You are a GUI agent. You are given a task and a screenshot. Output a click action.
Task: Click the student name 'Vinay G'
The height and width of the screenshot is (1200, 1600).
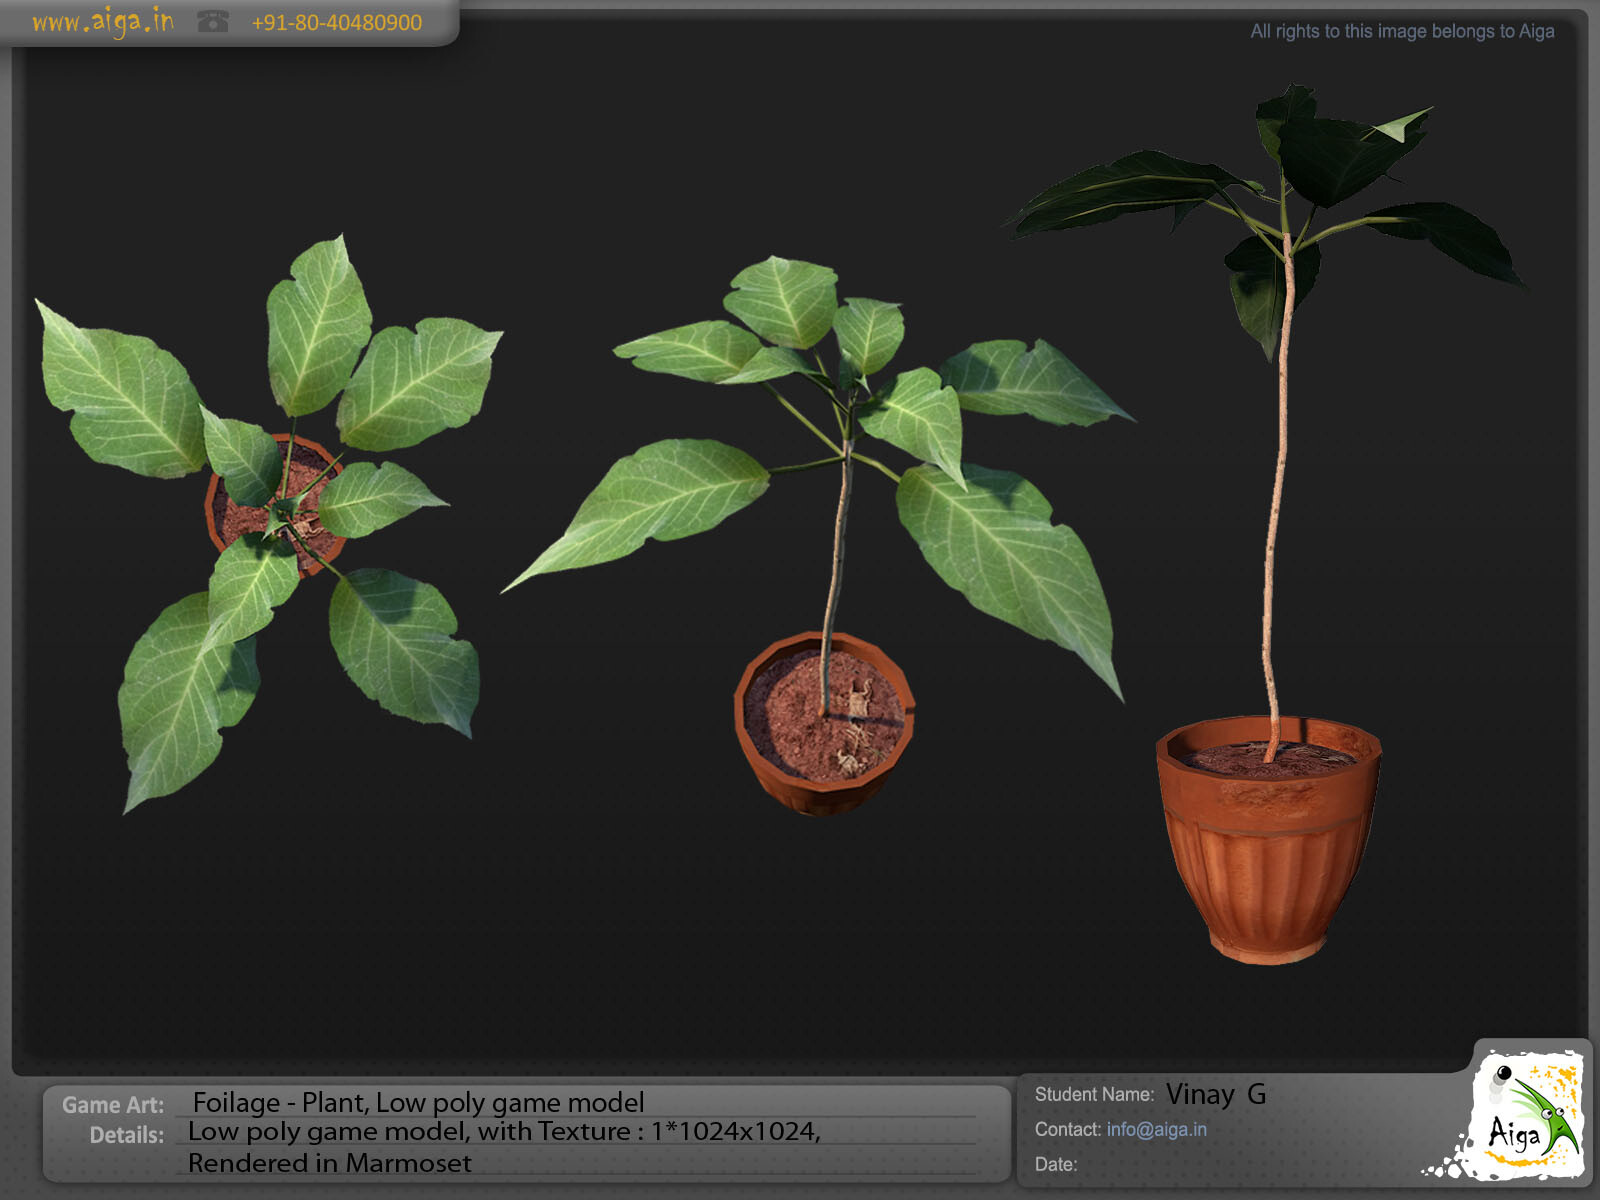(1215, 1094)
